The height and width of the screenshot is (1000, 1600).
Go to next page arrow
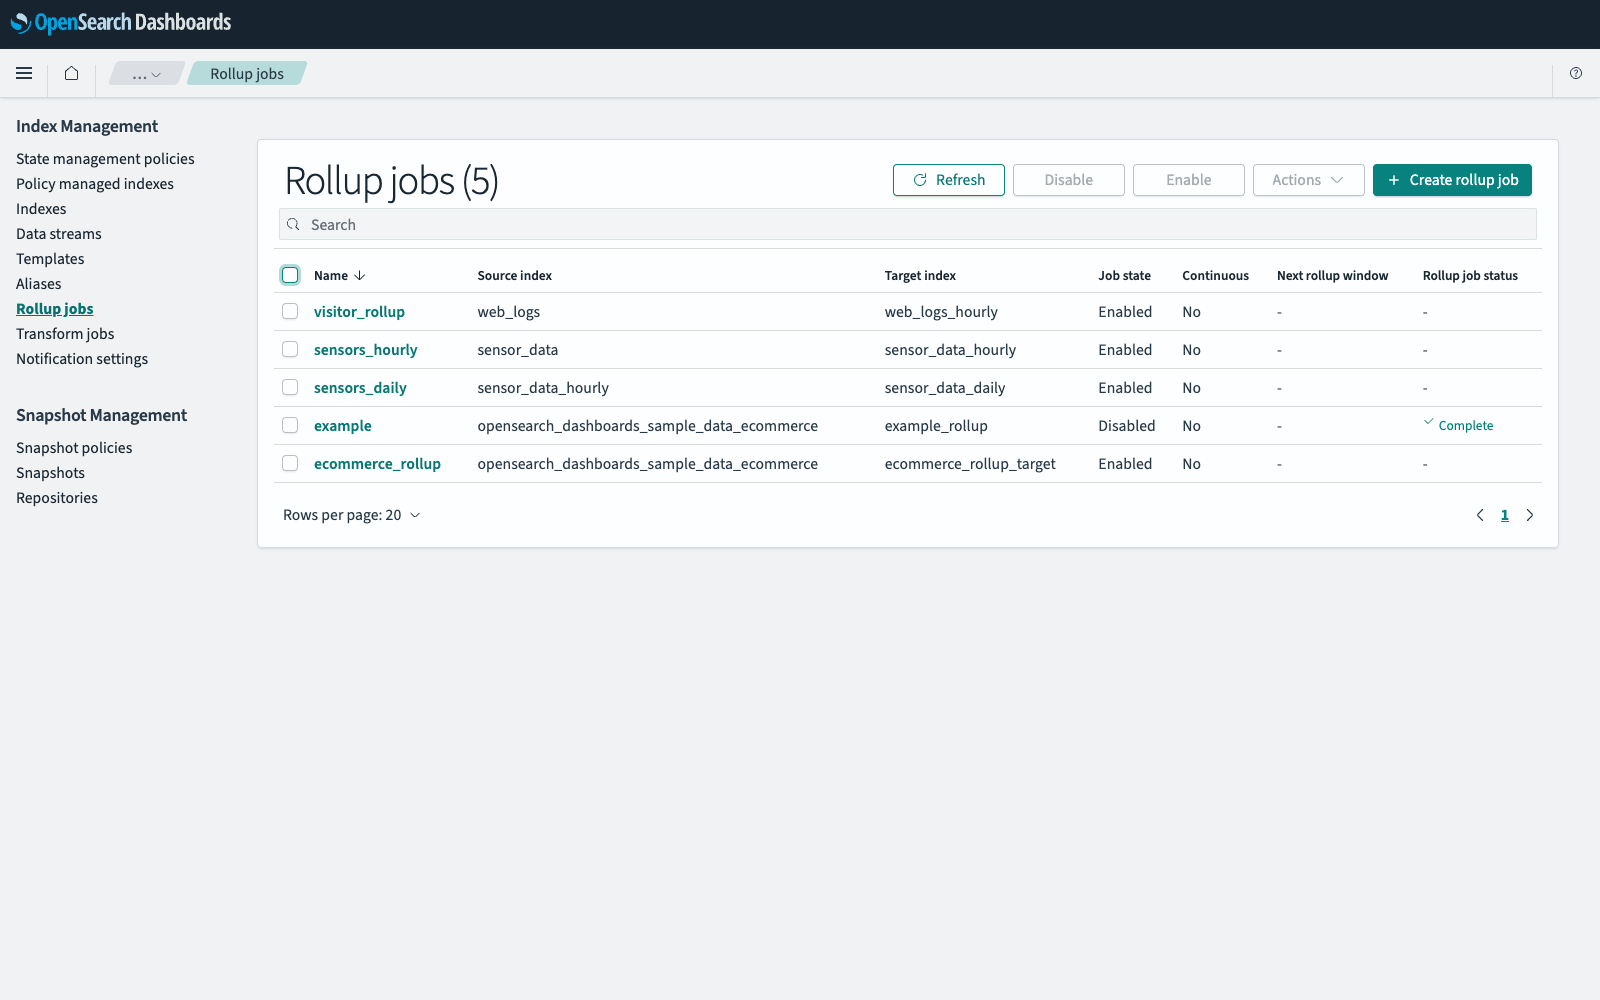pyautogui.click(x=1529, y=515)
